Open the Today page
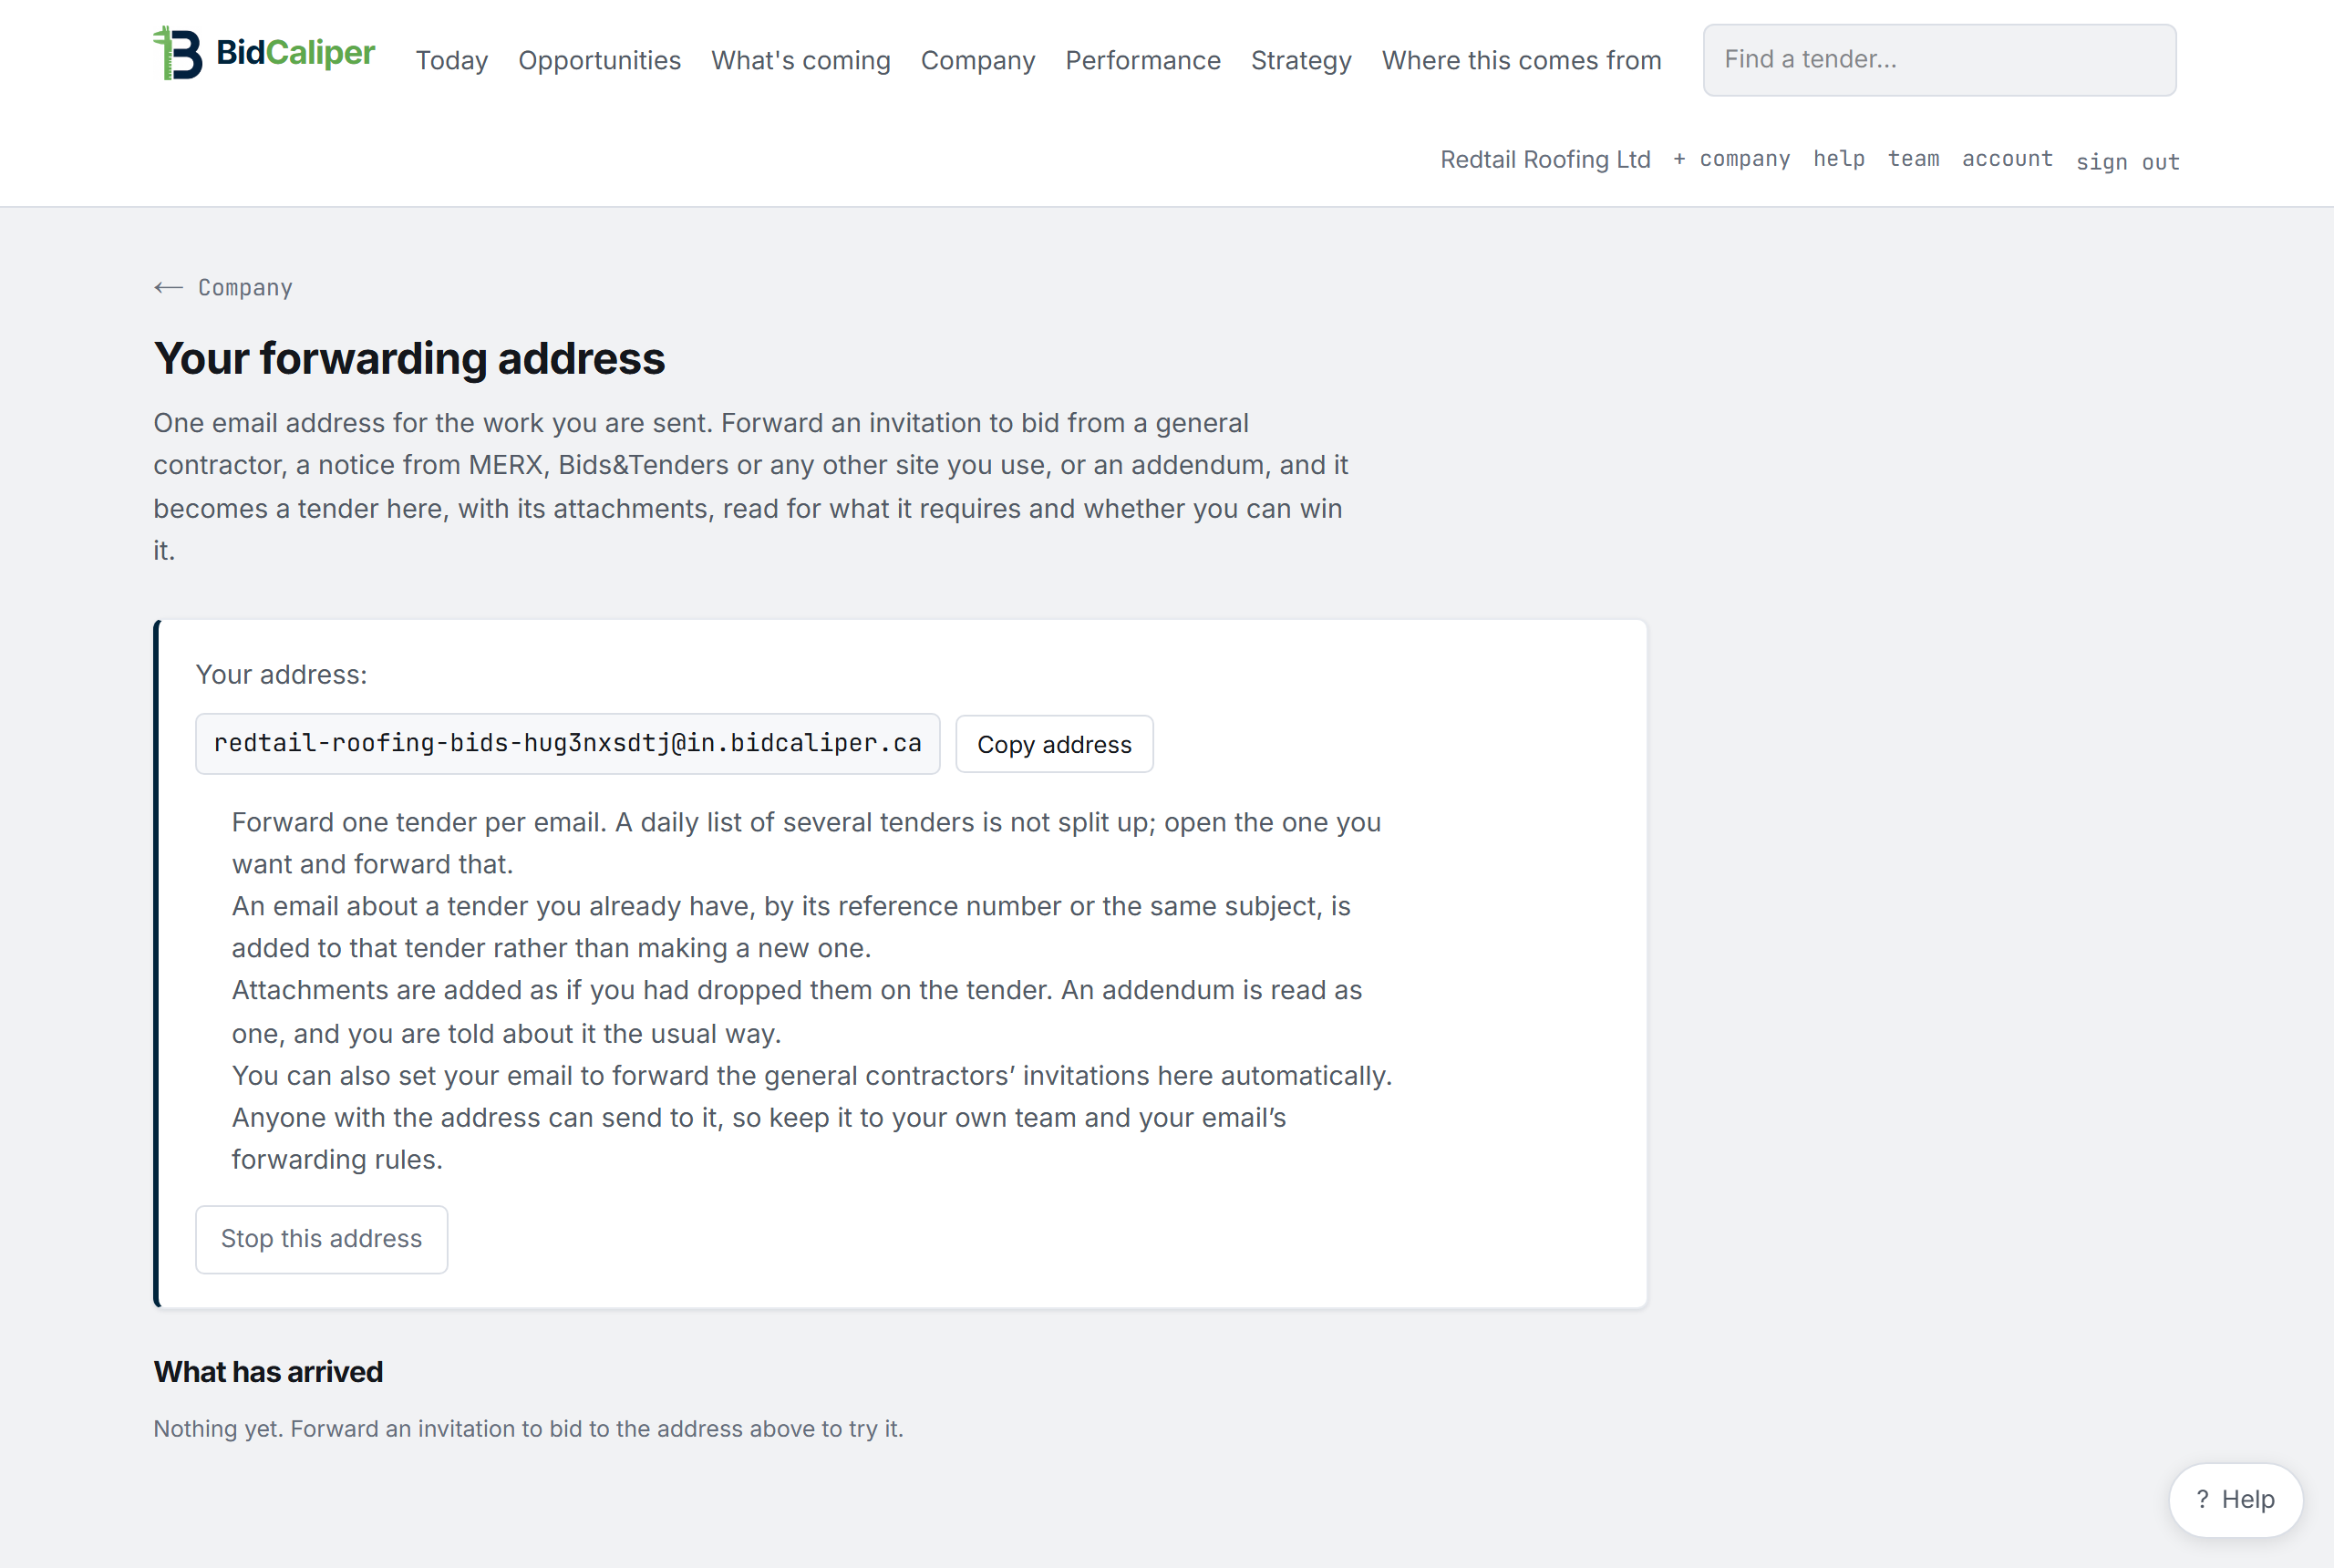 pyautogui.click(x=452, y=60)
